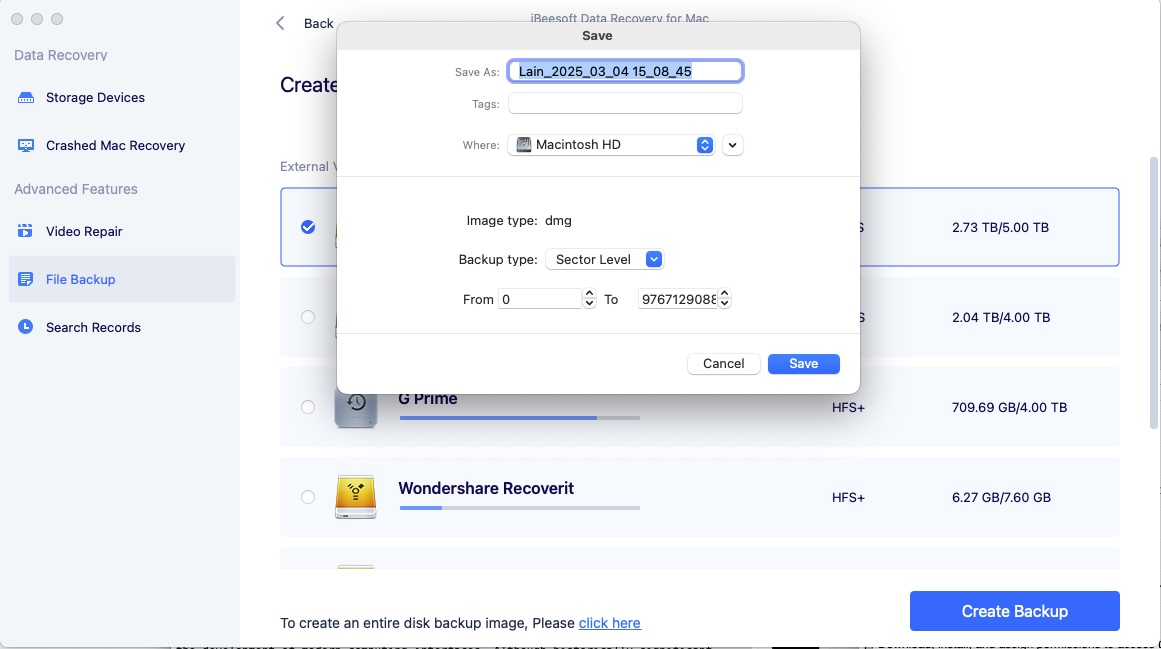Expand the Save dialog with the disclosure chevron

tap(732, 144)
